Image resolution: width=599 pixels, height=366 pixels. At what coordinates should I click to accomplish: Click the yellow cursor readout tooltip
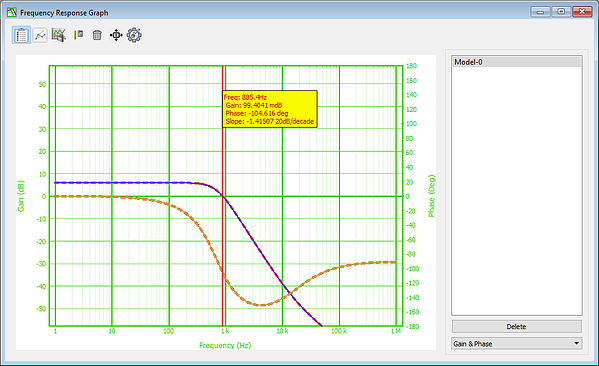click(270, 109)
